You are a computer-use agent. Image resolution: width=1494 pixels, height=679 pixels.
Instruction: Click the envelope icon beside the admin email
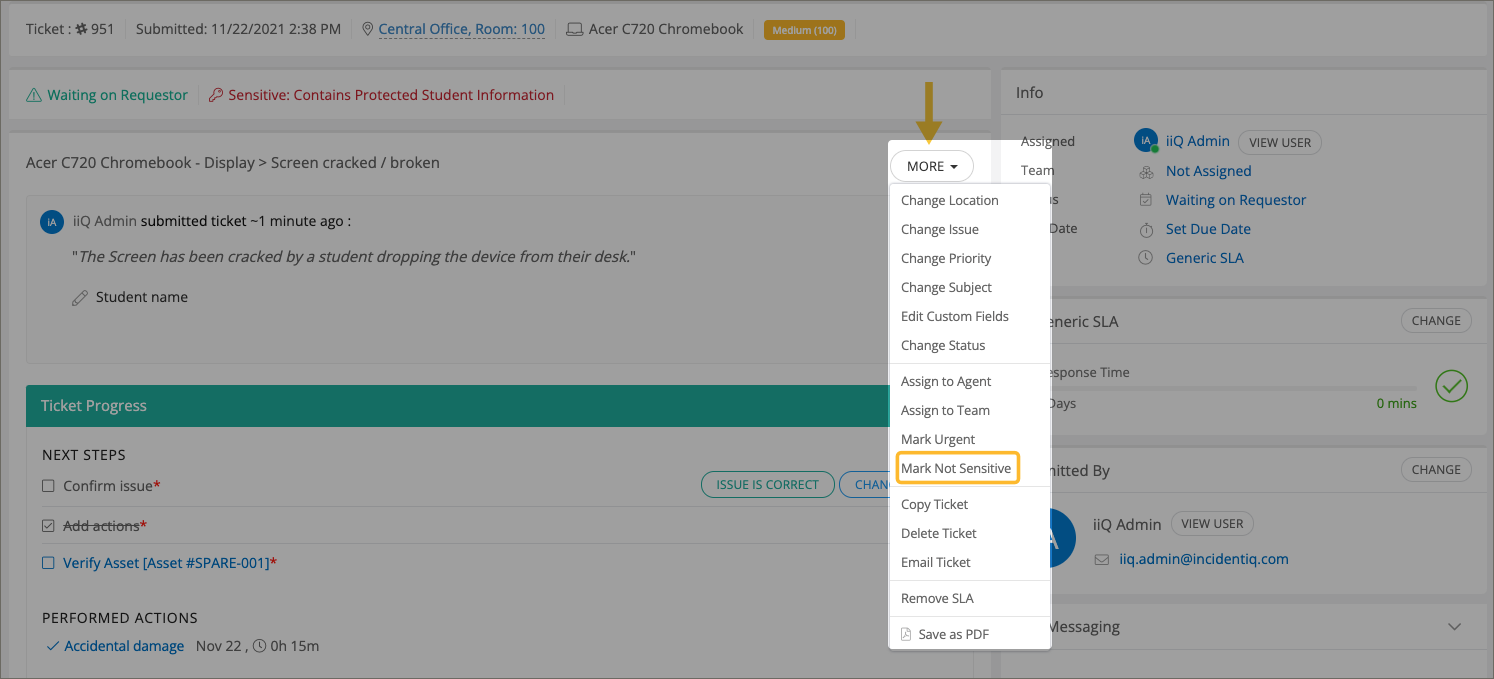pyautogui.click(x=1102, y=559)
